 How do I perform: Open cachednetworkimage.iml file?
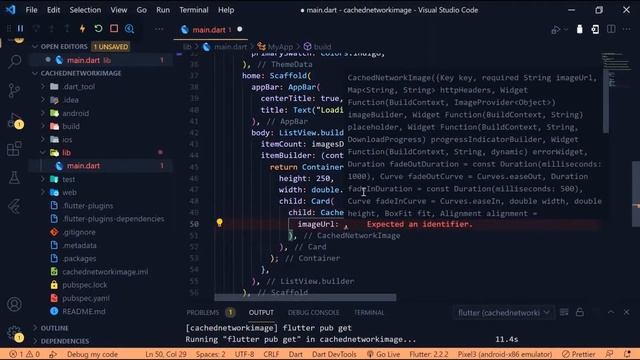[105, 272]
